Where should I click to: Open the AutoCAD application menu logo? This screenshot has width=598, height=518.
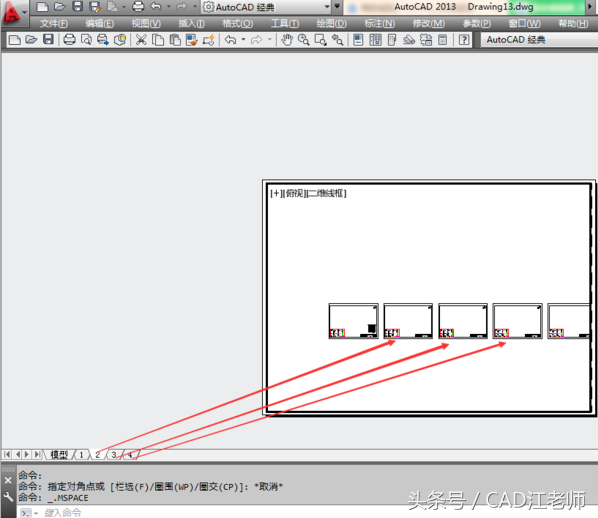[x=14, y=13]
